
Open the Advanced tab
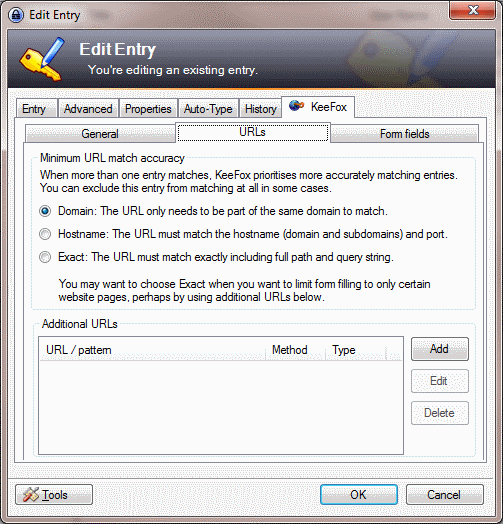click(x=88, y=109)
